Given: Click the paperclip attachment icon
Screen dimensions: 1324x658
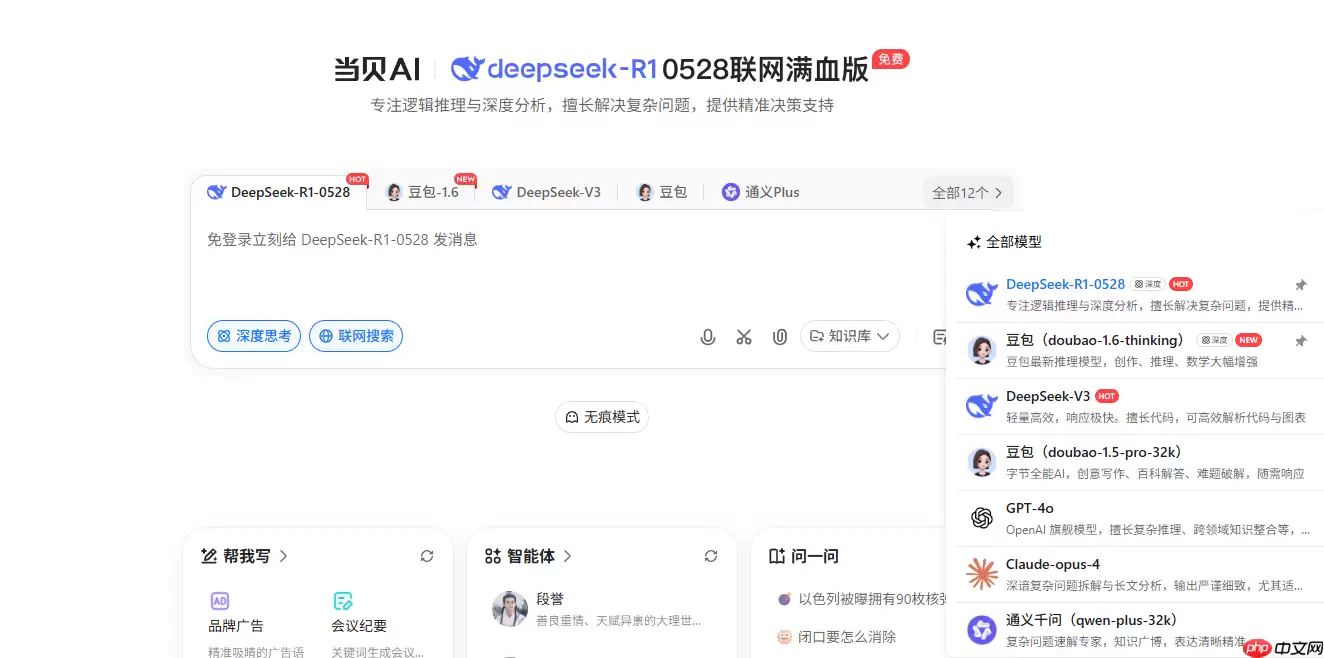Looking at the screenshot, I should click(780, 336).
